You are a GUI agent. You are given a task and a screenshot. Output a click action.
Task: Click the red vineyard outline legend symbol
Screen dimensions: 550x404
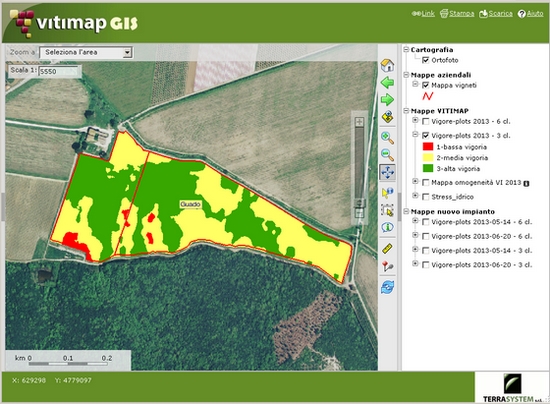click(x=428, y=96)
